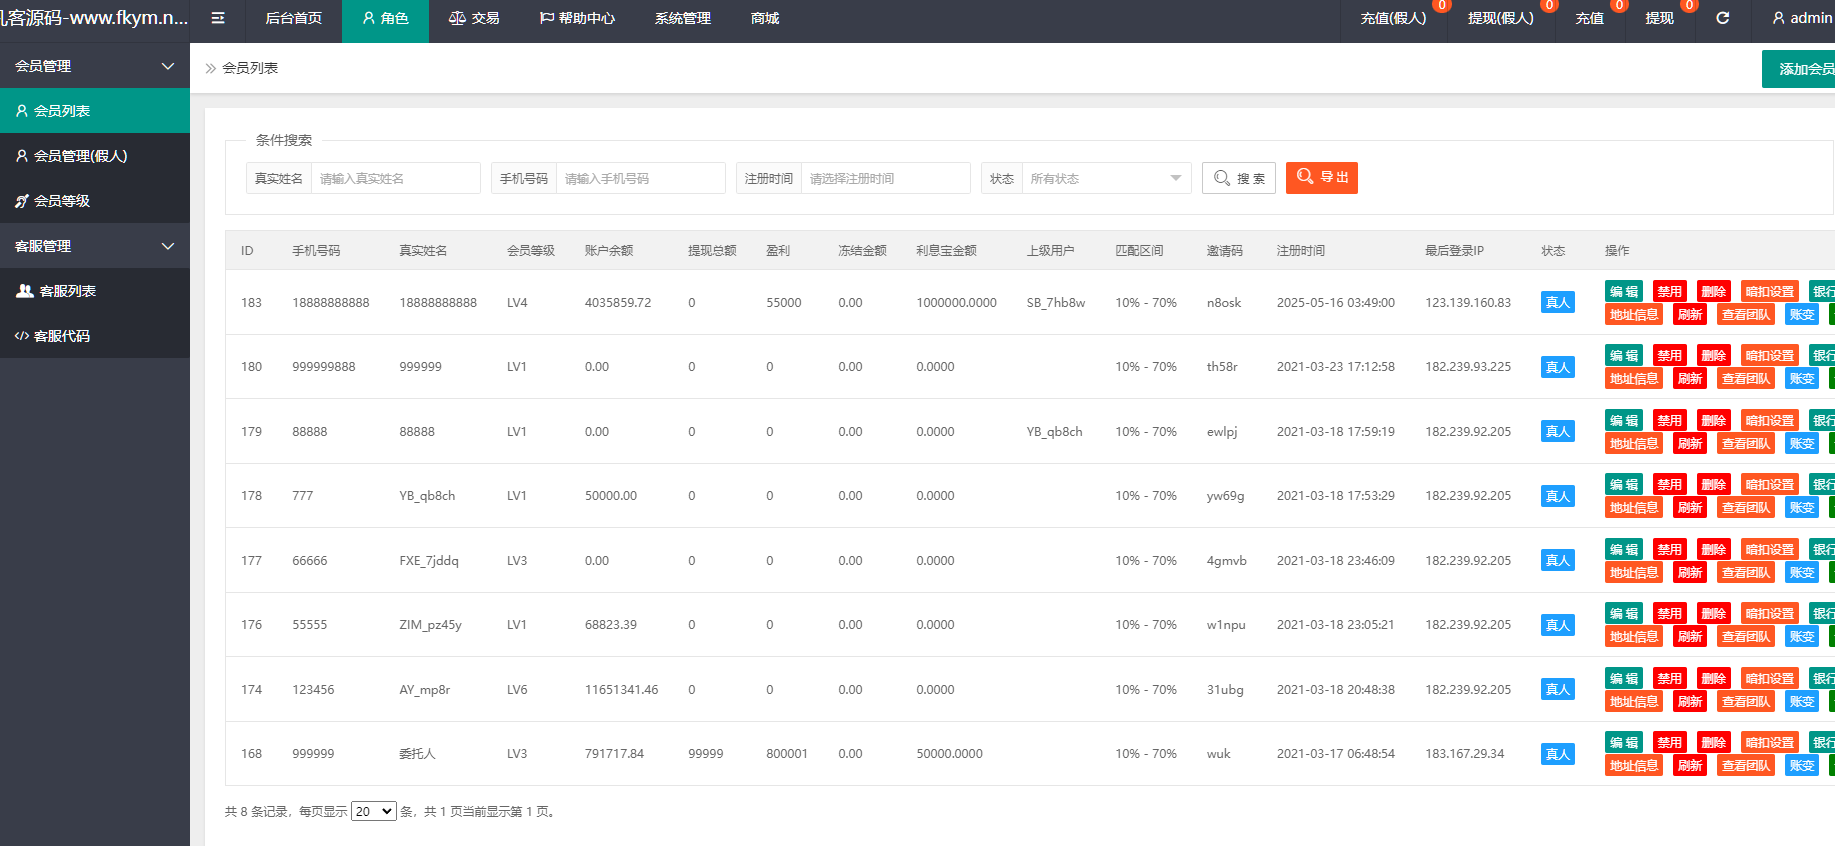
Task: Click 禁用 to disable member 180
Action: (x=1669, y=356)
